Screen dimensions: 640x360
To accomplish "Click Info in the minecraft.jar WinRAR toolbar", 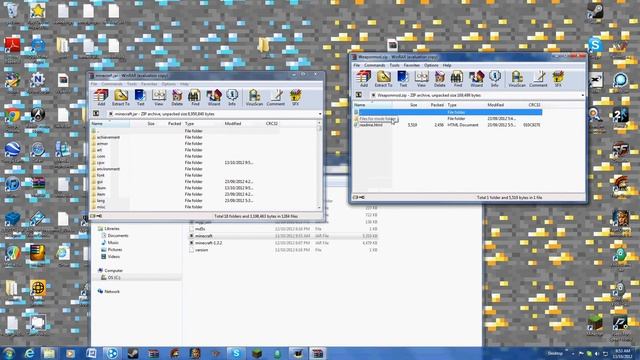I will [232, 98].
